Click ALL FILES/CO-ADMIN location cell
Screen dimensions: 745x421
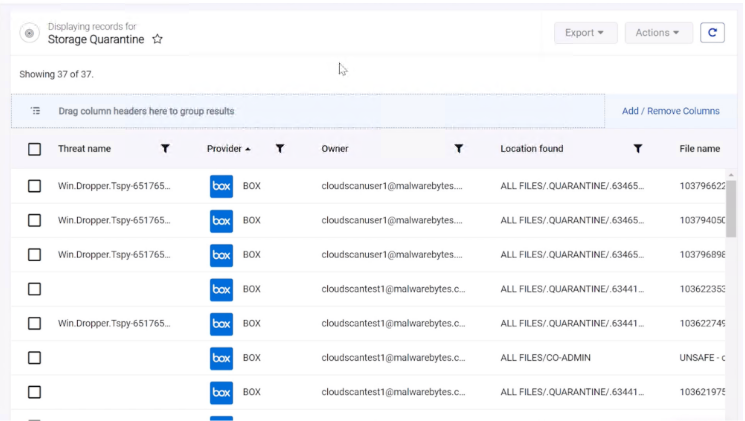(x=543, y=358)
